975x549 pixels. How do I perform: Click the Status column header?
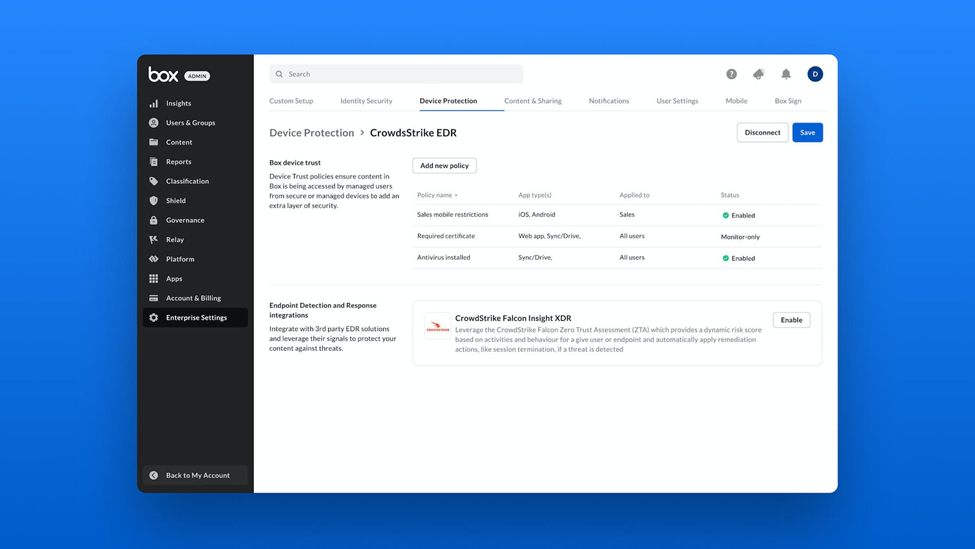click(x=730, y=195)
